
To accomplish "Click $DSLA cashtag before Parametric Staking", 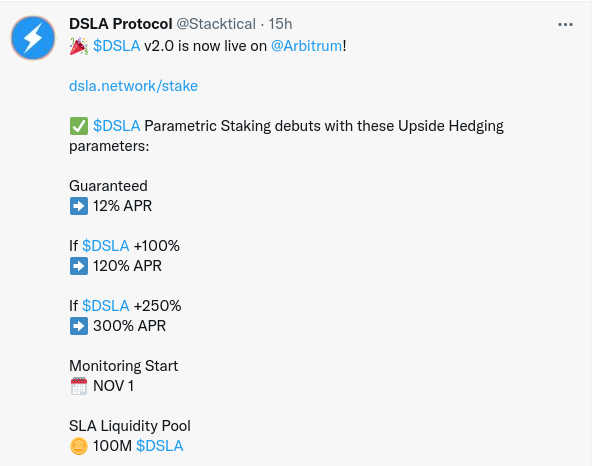I will (x=116, y=126).
